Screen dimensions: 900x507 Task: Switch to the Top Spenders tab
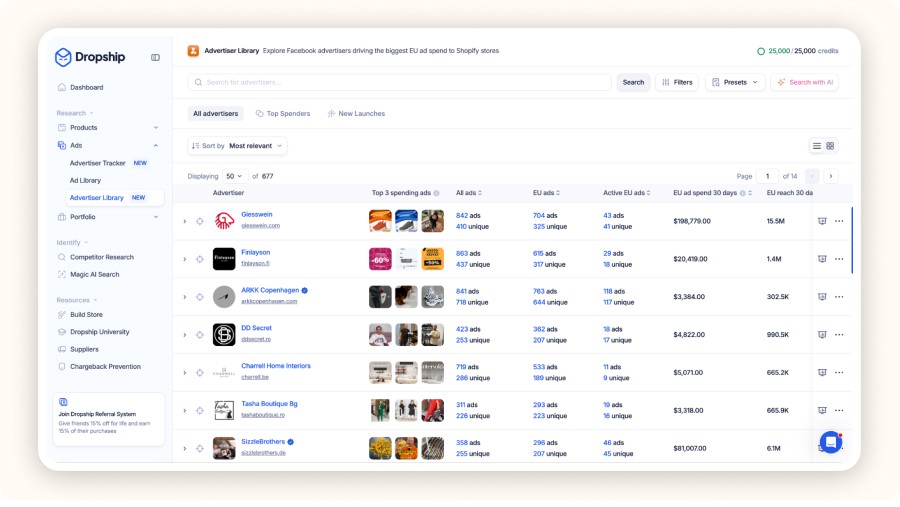point(283,114)
